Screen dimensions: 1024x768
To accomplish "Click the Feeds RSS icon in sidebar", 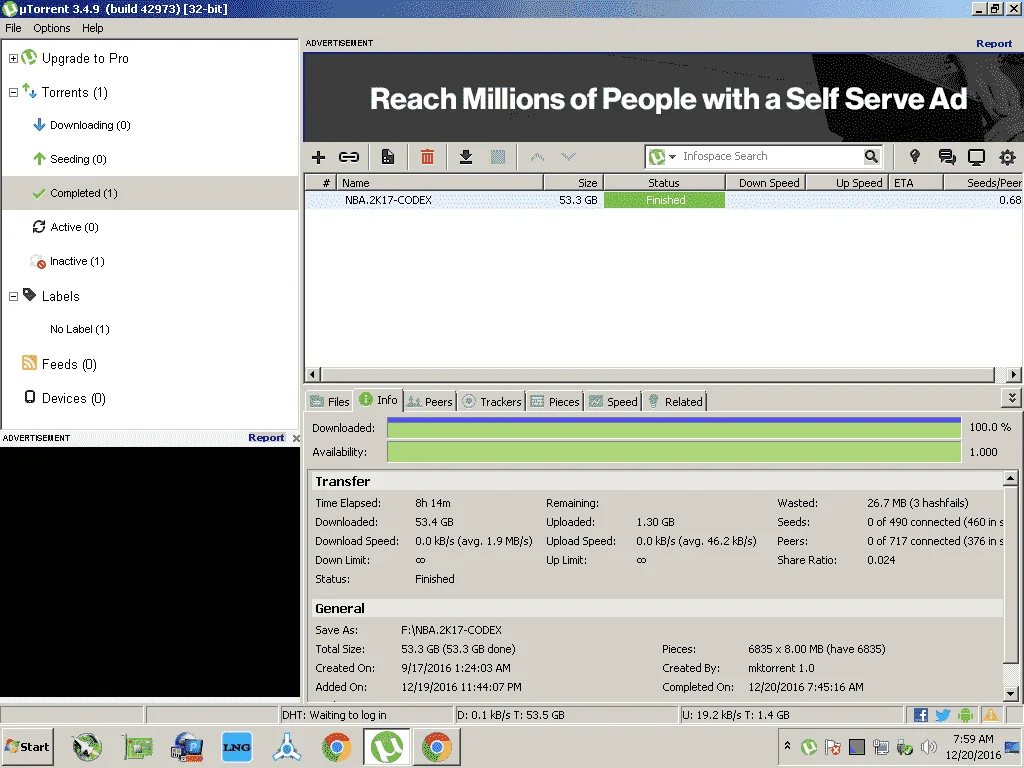I will [x=29, y=362].
